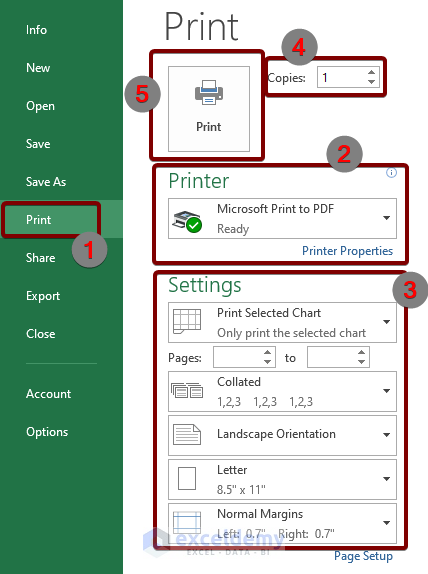Click the 'Microsoft Print to PDF' text
428x574 pixels.
(x=276, y=209)
